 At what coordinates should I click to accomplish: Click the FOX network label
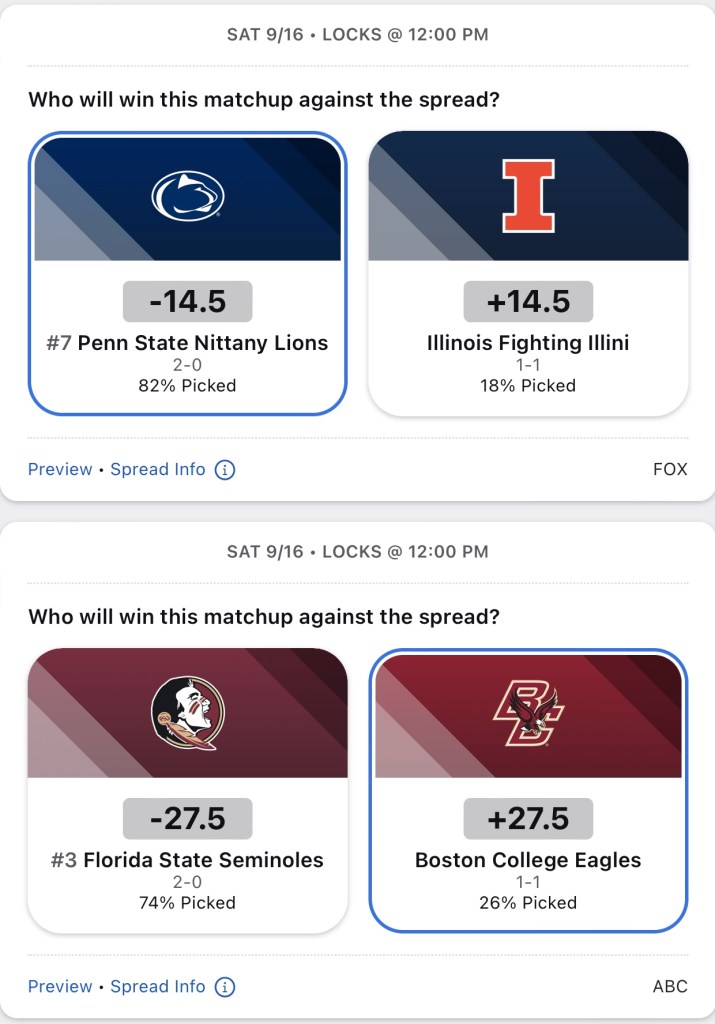click(669, 469)
